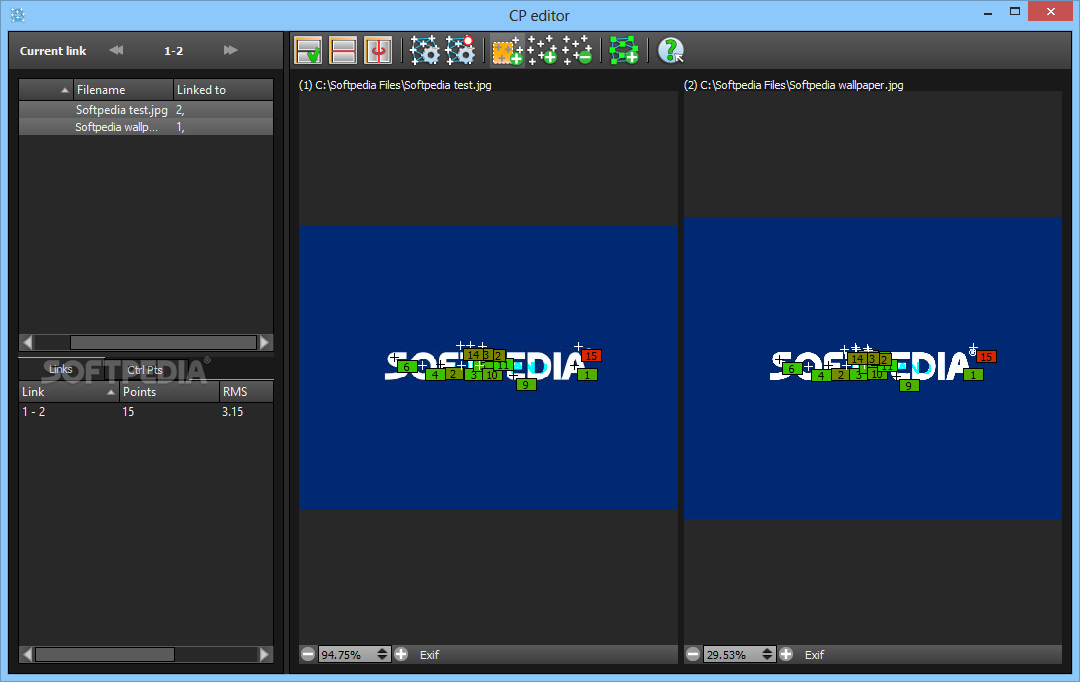This screenshot has height=682, width=1080.
Task: Click the app icon in title bar
Action: click(18, 14)
